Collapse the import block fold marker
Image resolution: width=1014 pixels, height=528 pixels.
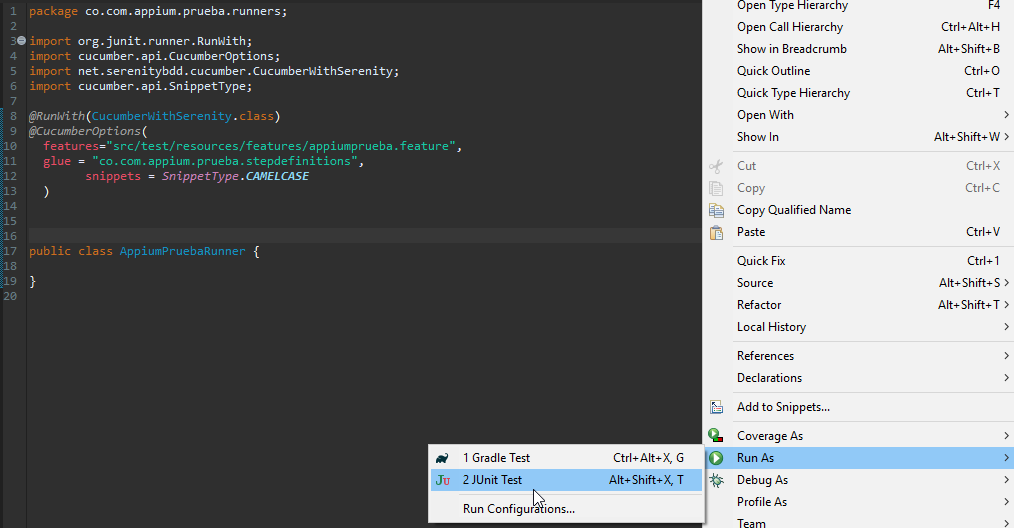coord(22,41)
